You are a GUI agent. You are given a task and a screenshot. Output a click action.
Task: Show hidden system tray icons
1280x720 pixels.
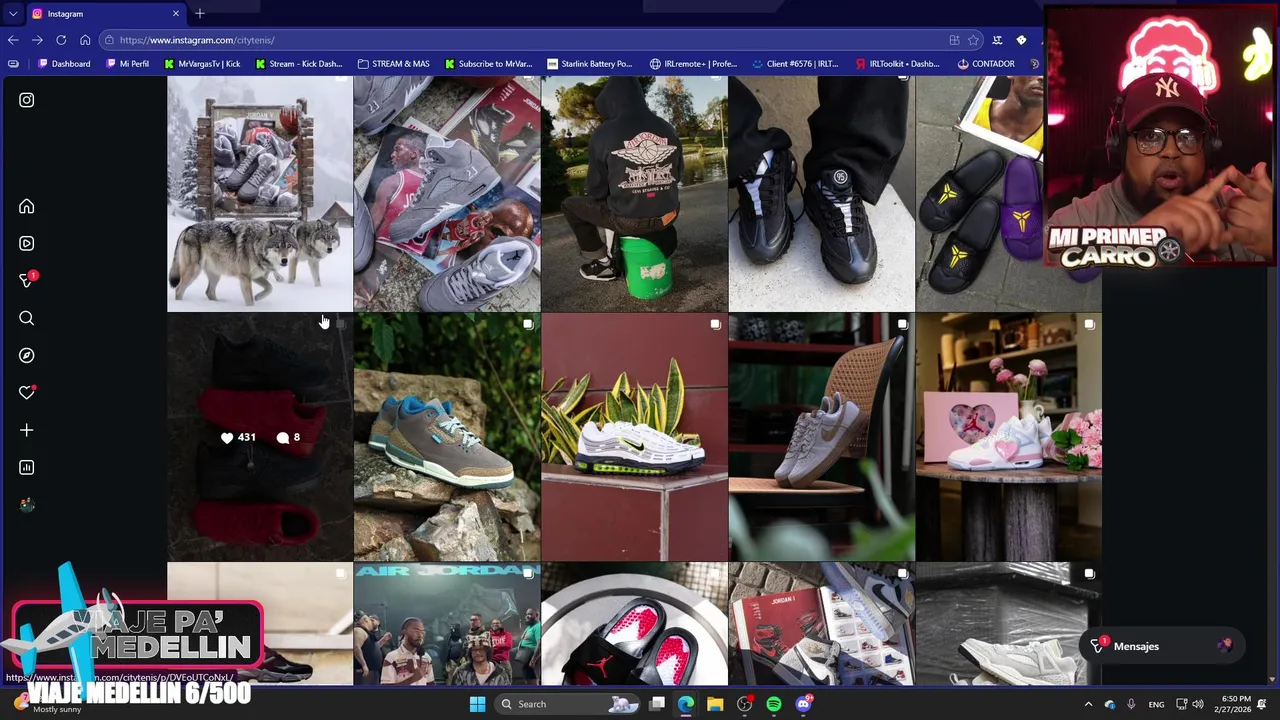click(1088, 704)
